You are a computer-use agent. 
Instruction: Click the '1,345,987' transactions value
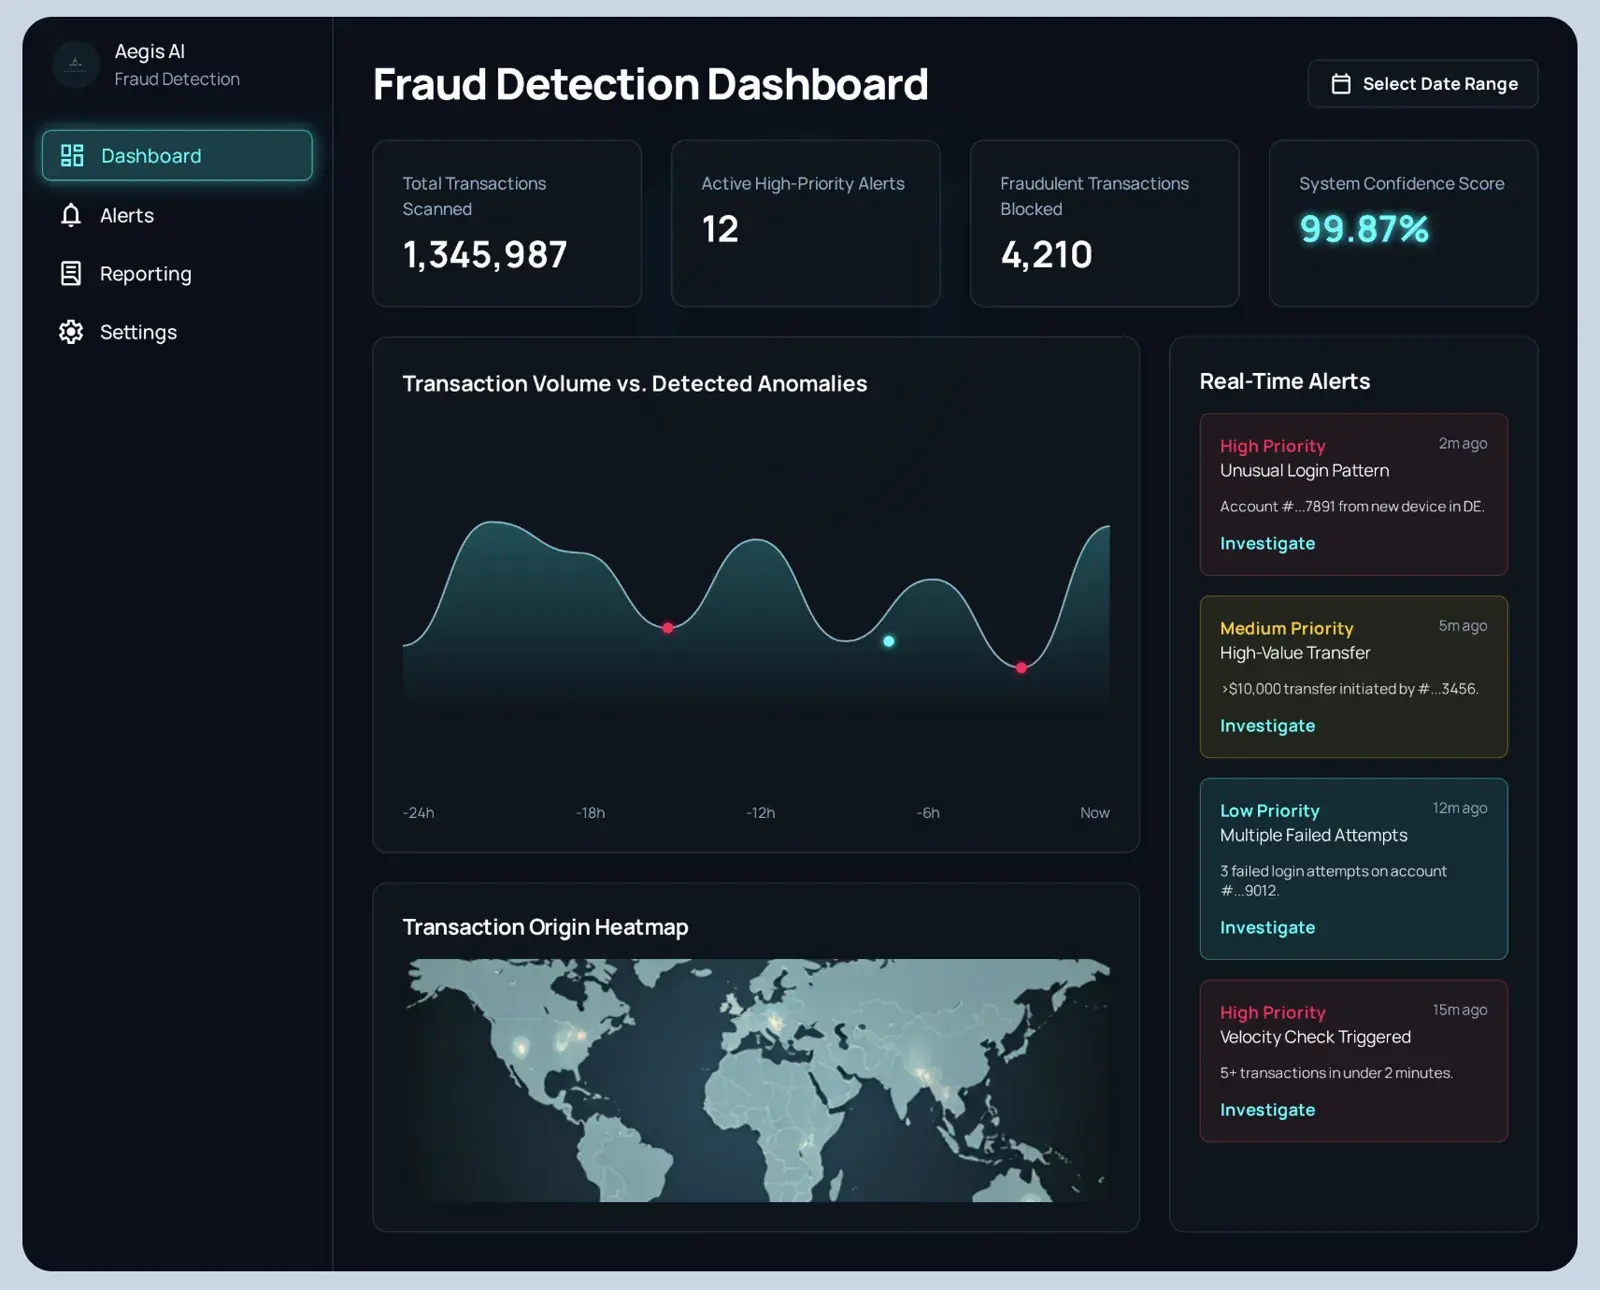[485, 255]
